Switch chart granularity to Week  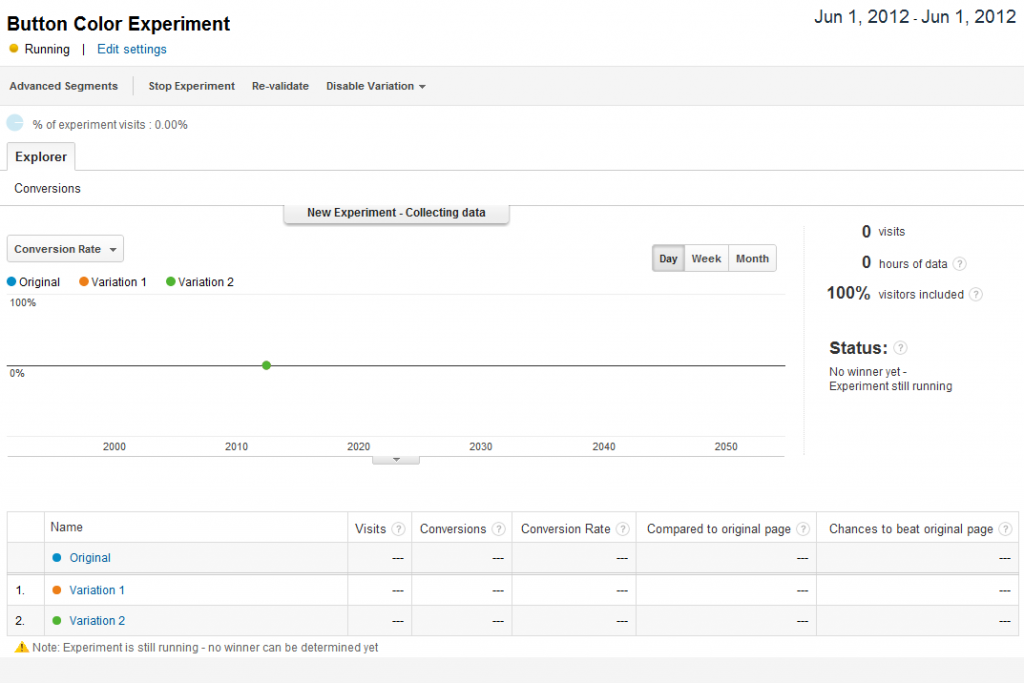click(707, 259)
